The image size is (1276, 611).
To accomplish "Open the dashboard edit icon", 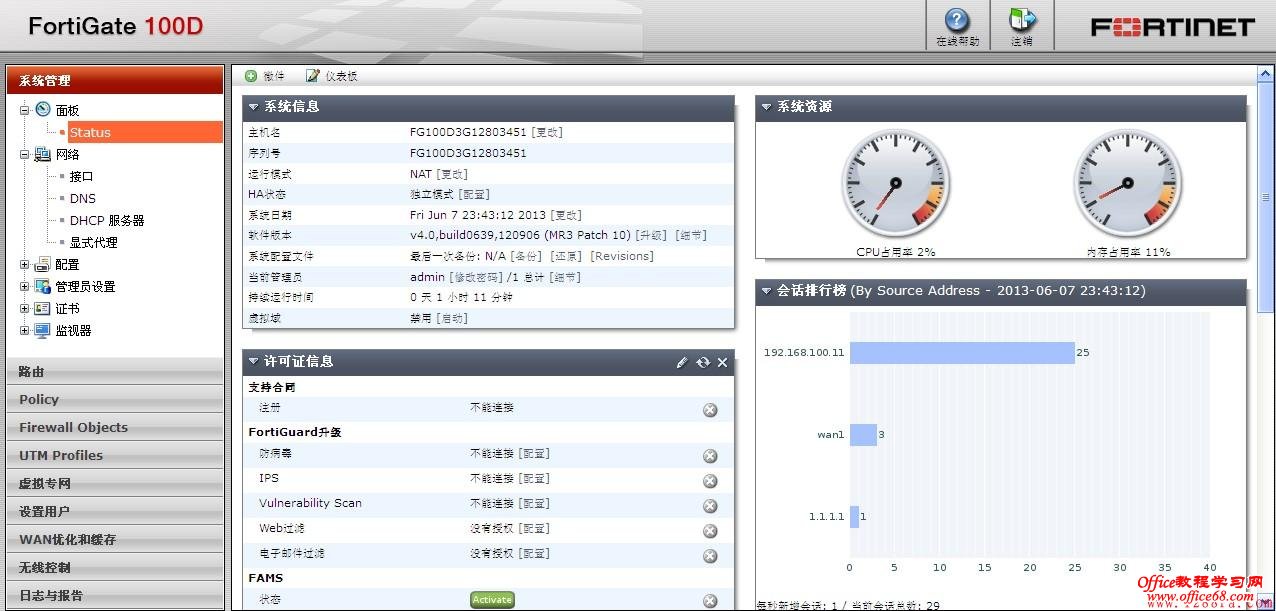I will pyautogui.click(x=312, y=76).
